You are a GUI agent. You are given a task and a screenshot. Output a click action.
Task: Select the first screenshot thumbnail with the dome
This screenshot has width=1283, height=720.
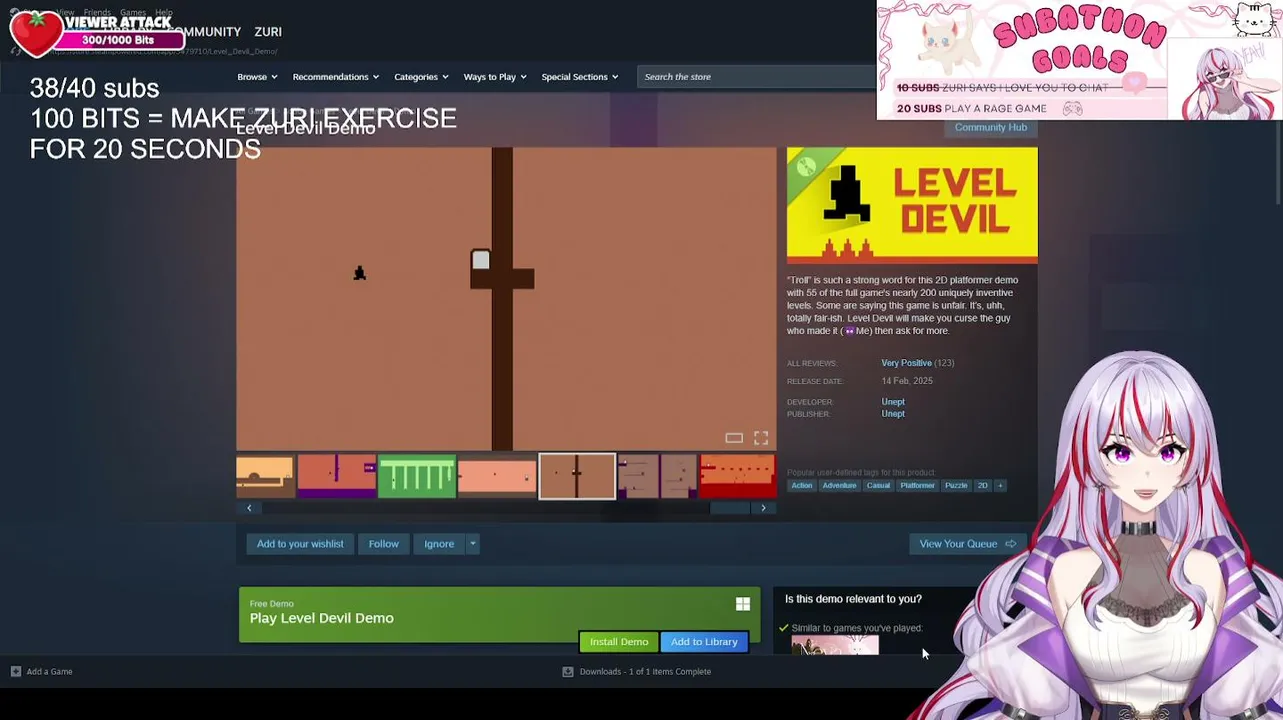pyautogui.click(x=265, y=476)
